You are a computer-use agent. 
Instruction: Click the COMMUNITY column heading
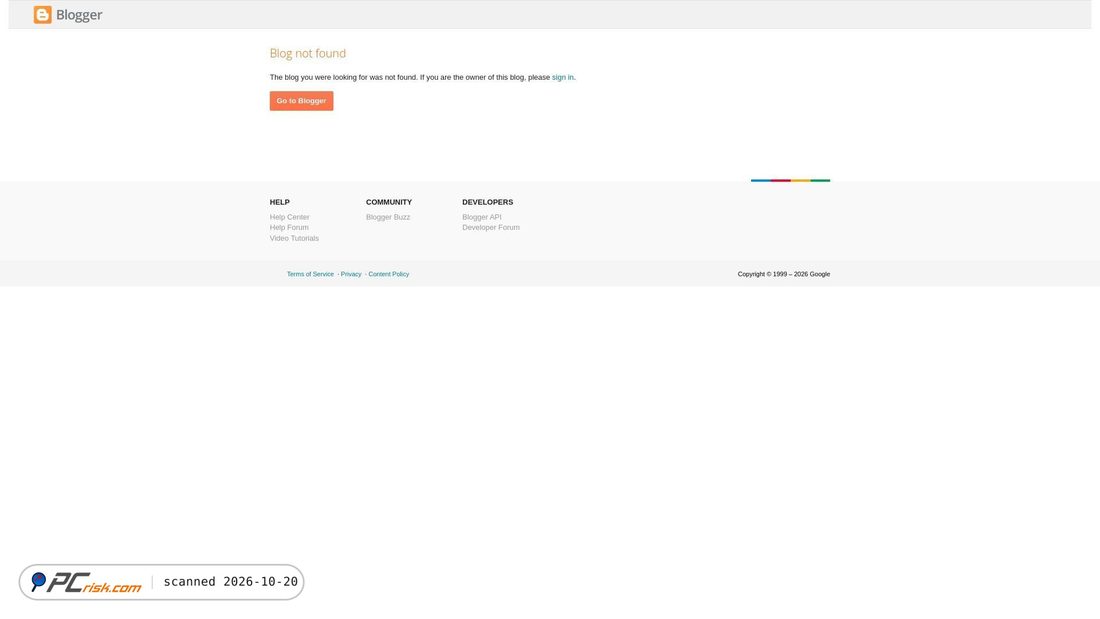click(x=389, y=202)
